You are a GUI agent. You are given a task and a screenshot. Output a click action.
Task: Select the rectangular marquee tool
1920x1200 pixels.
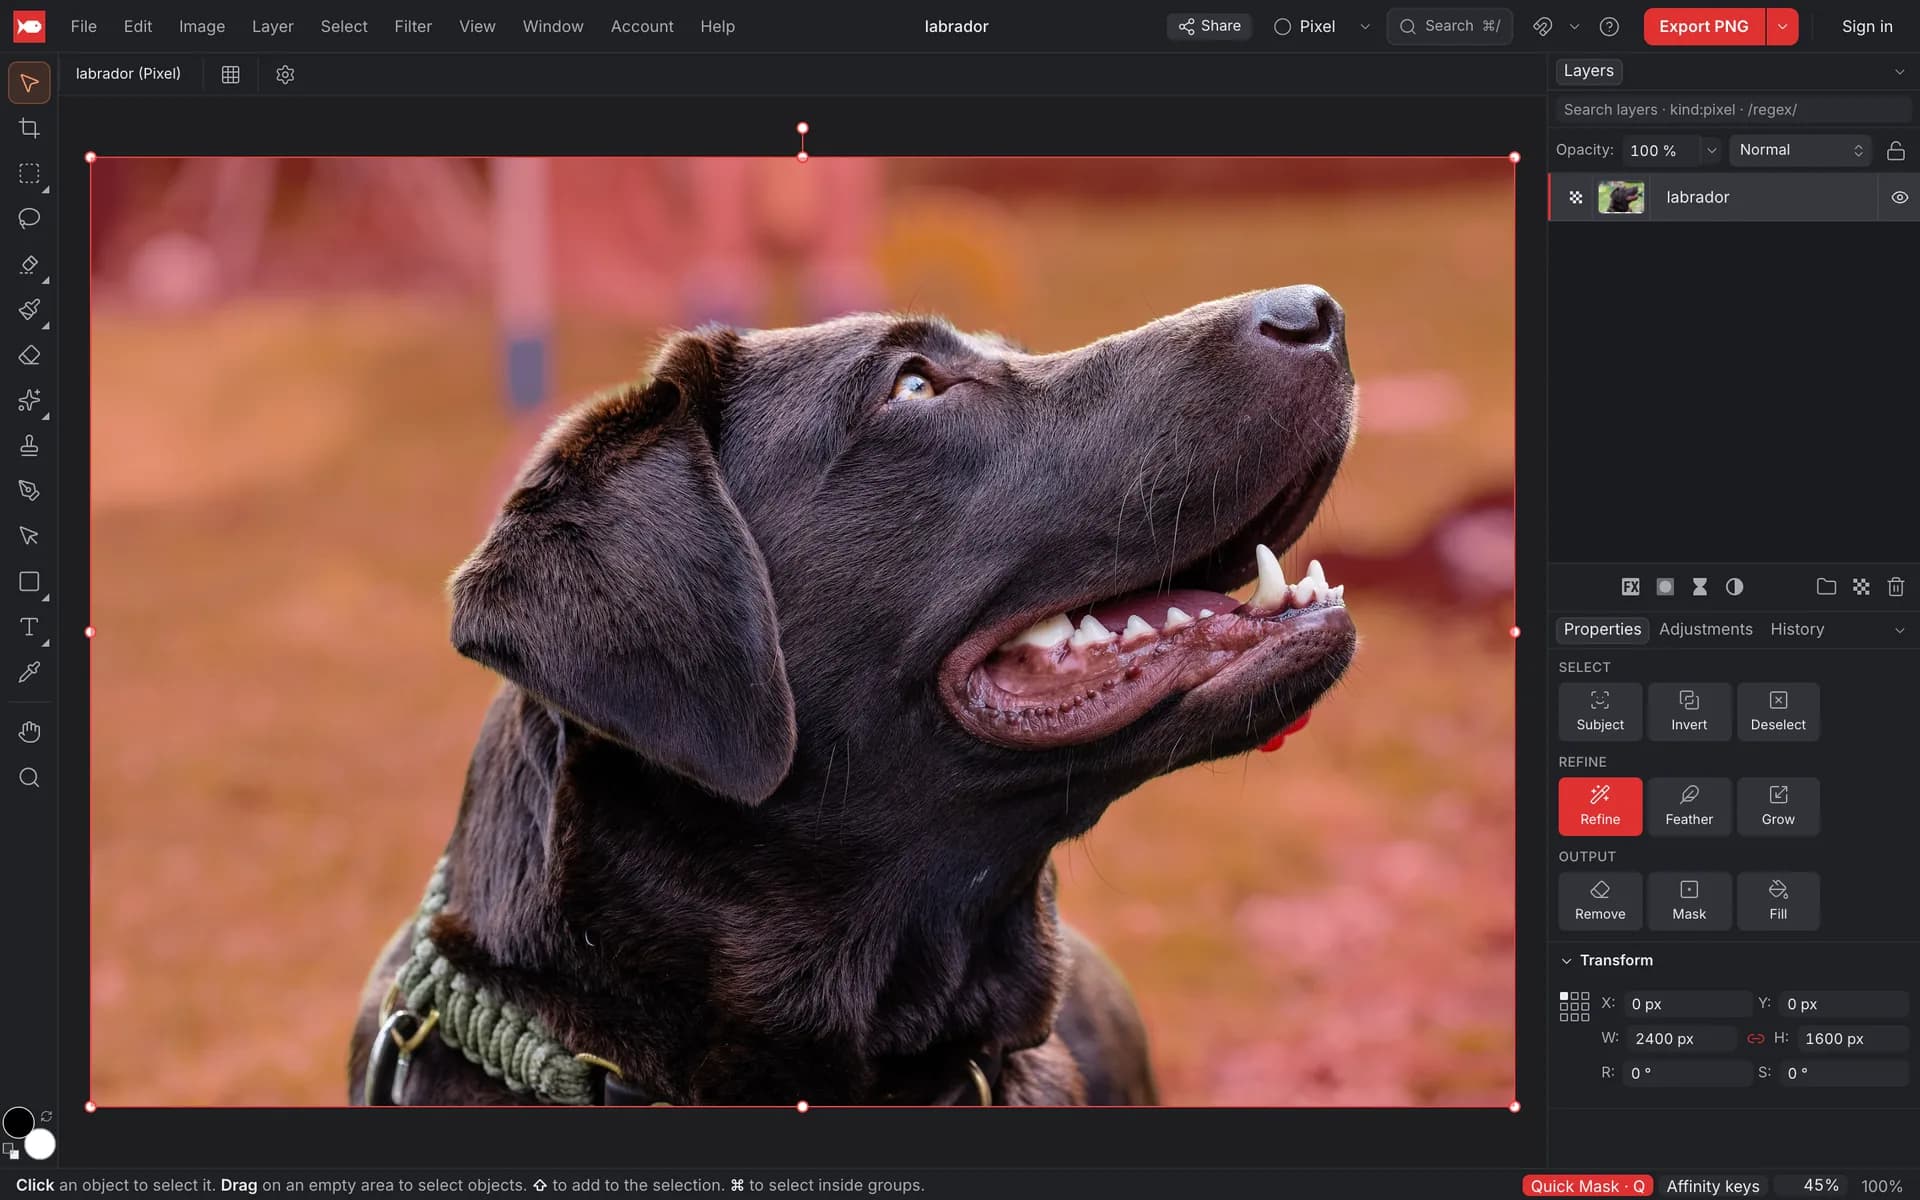29,173
